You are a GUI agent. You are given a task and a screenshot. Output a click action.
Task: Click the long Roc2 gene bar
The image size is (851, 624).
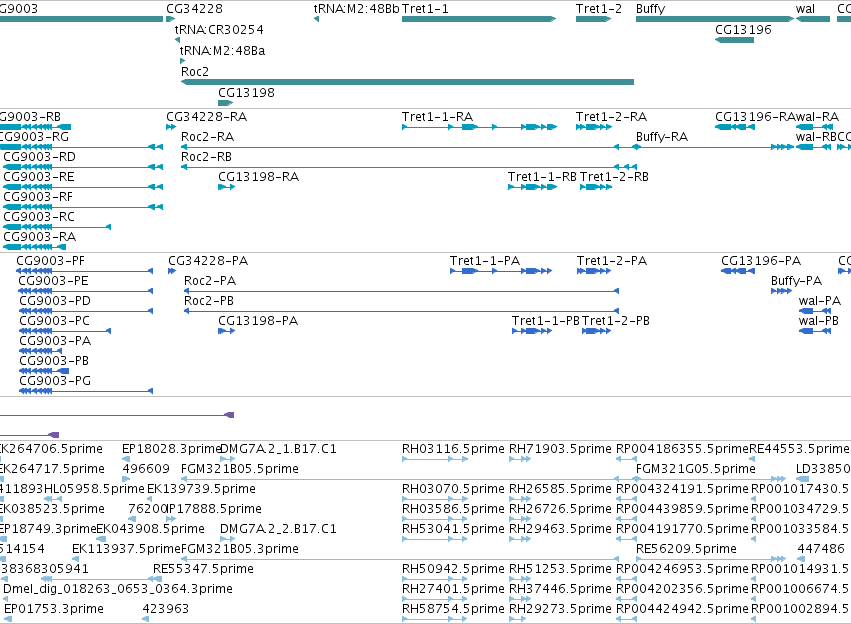pyautogui.click(x=407, y=82)
